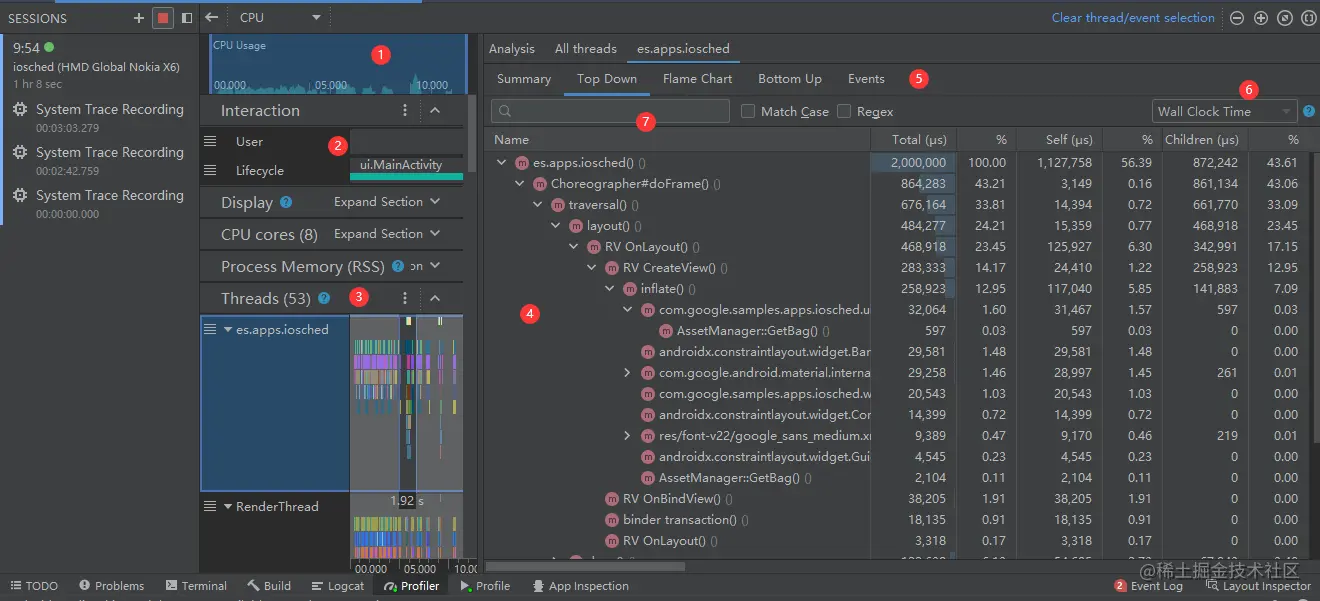Enable the Match Case checkbox

(x=748, y=111)
